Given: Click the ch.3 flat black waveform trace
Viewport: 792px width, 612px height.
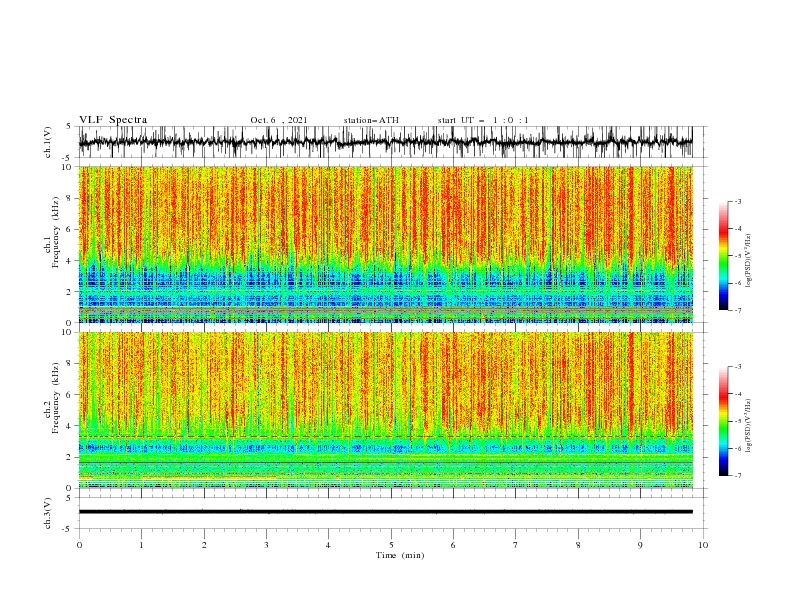Looking at the screenshot, I should 385,512.
